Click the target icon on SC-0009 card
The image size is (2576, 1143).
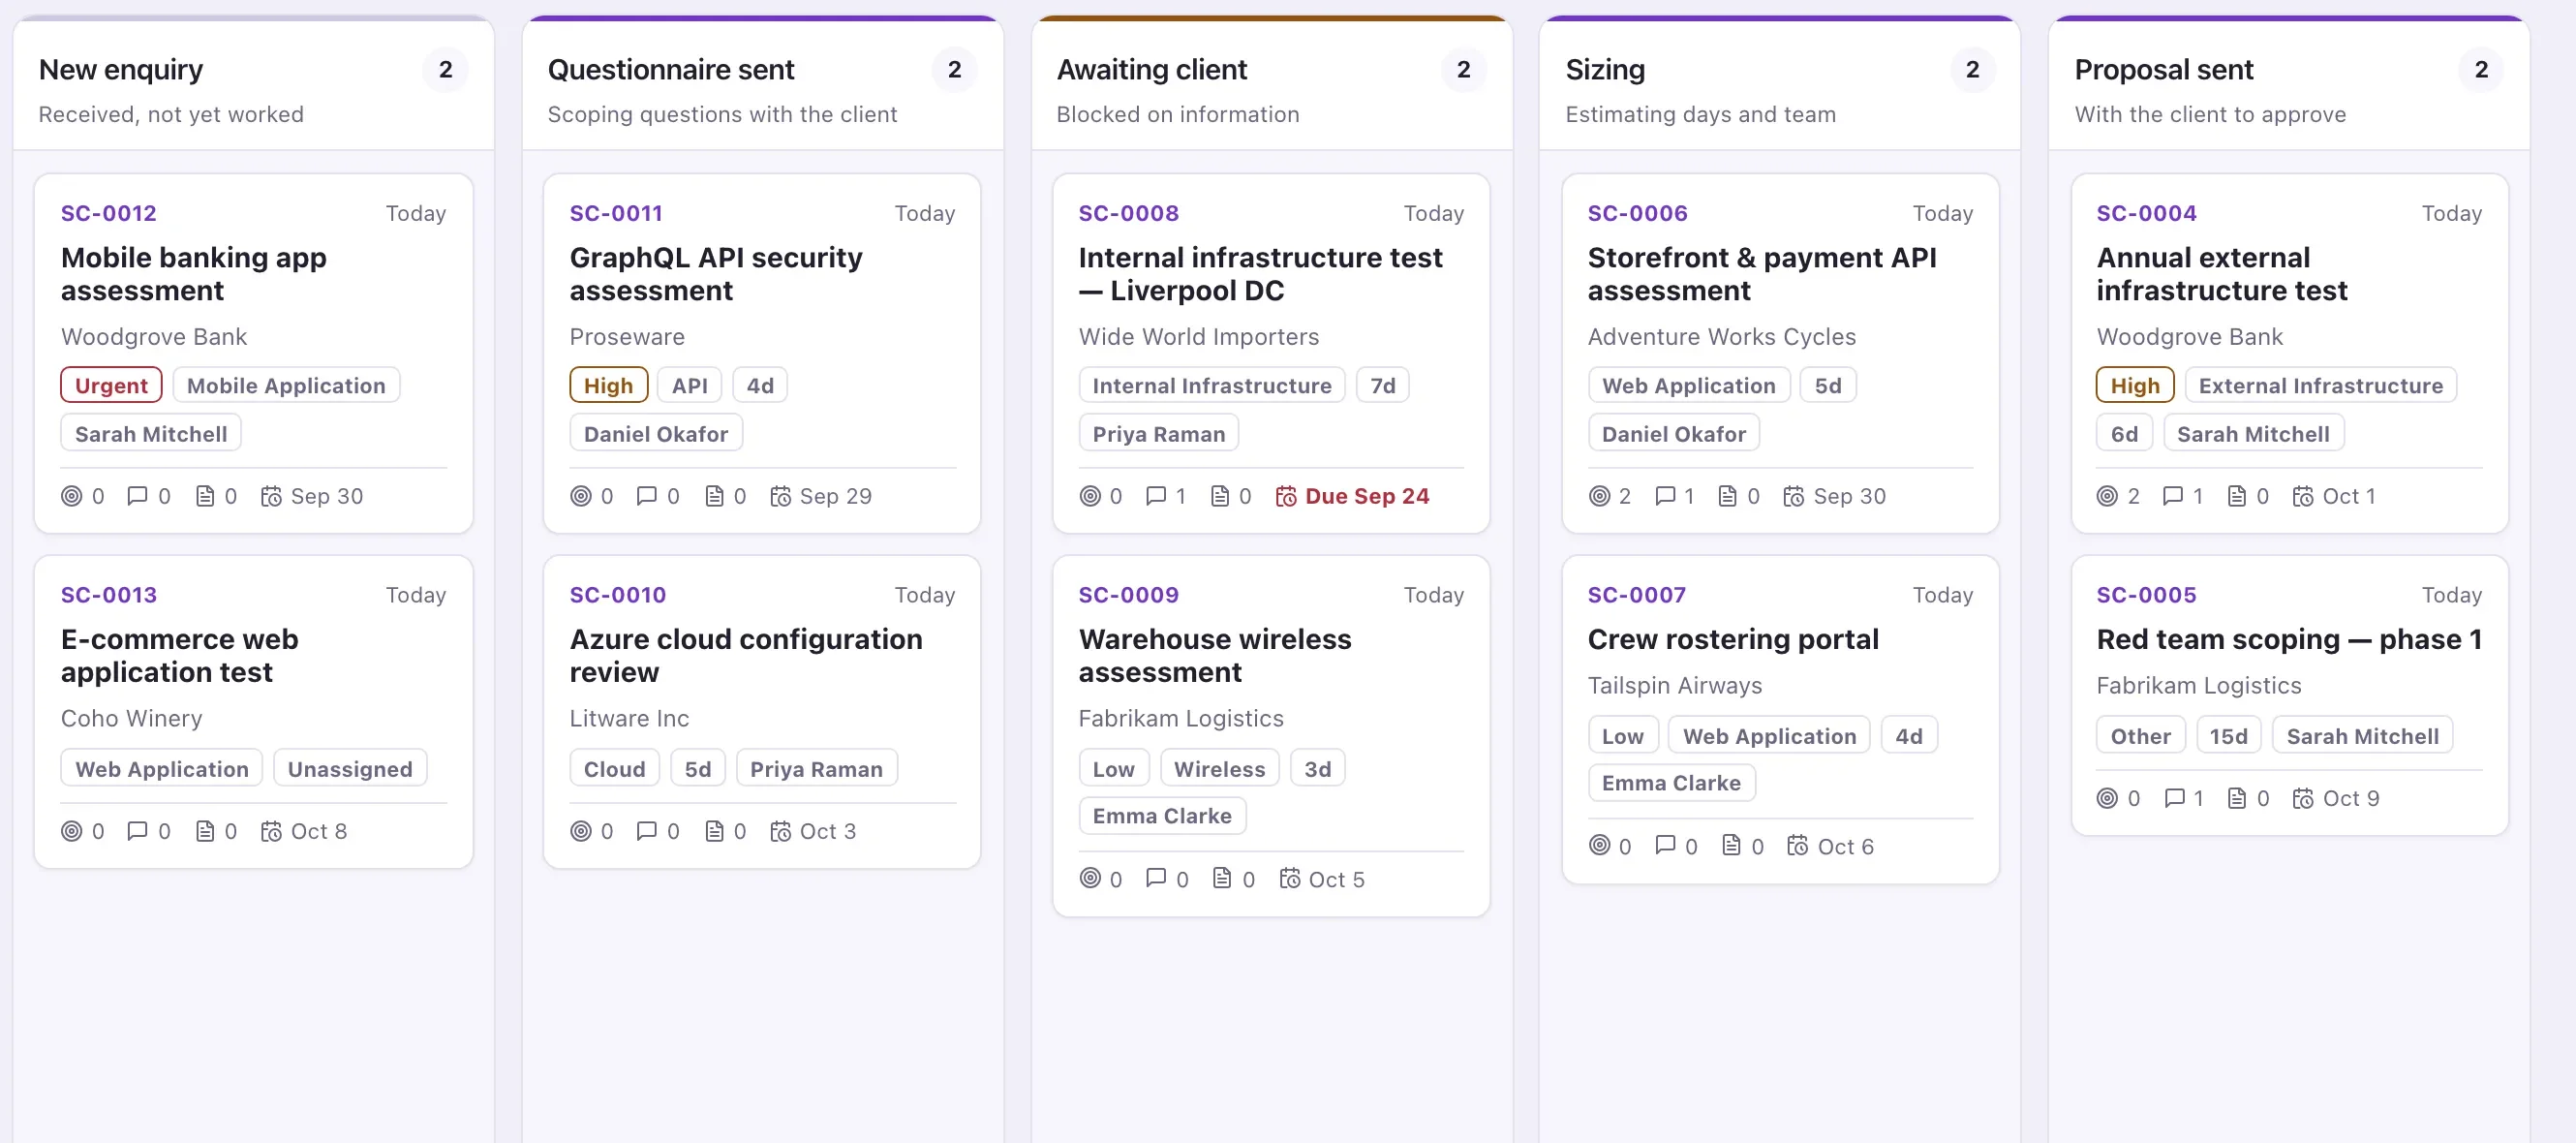pyautogui.click(x=1090, y=879)
